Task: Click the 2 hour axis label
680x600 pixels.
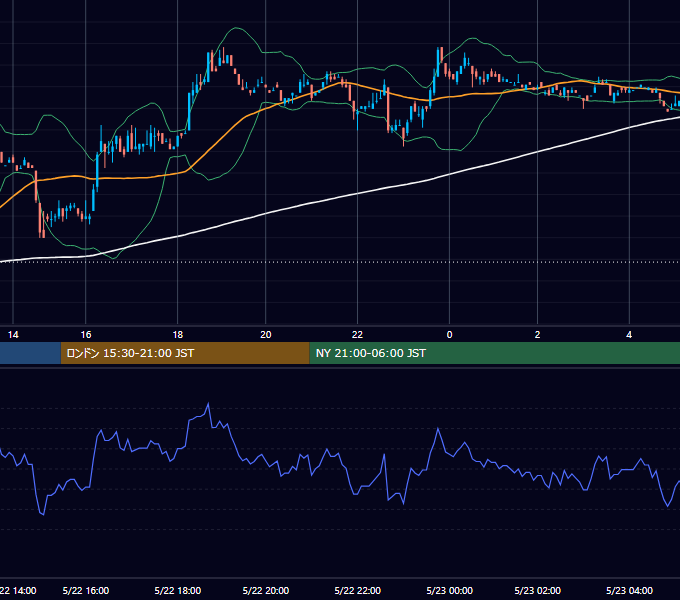Action: (x=537, y=335)
